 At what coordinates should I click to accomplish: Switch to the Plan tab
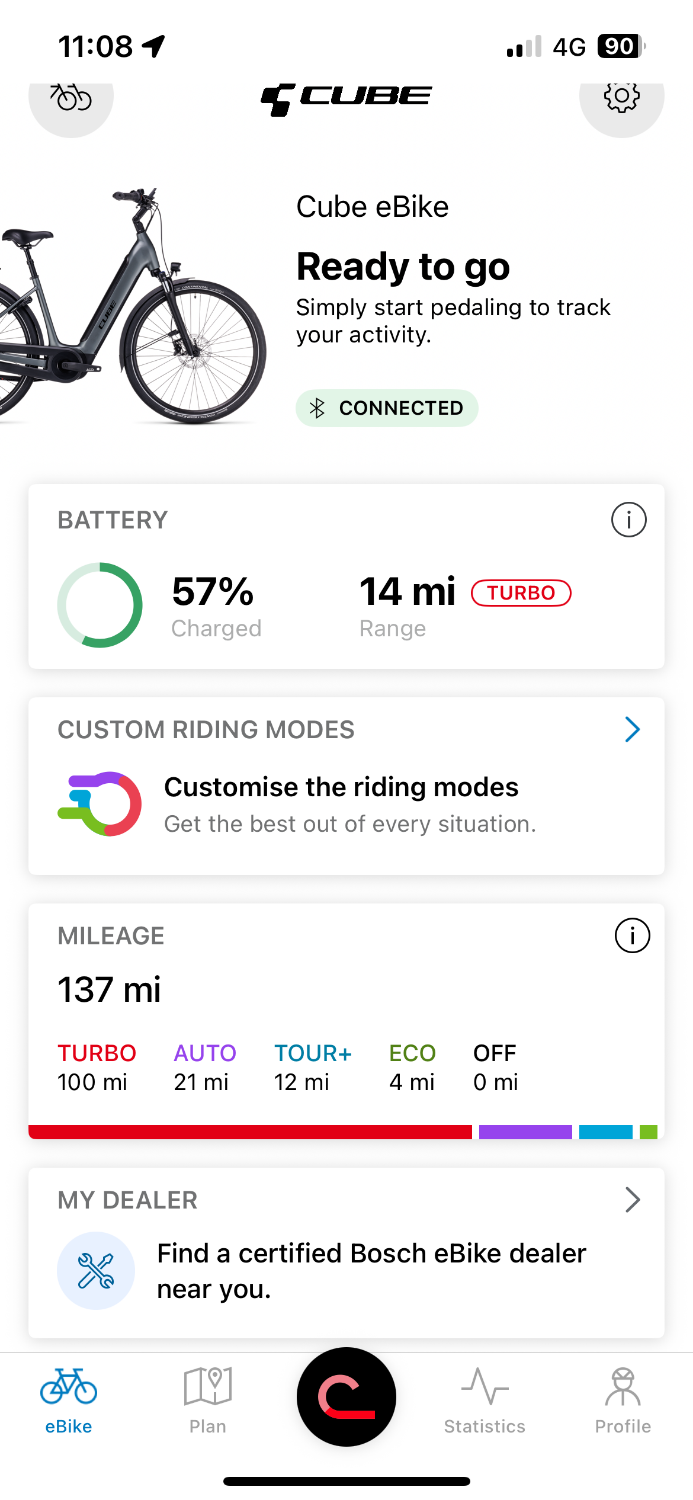208,1400
